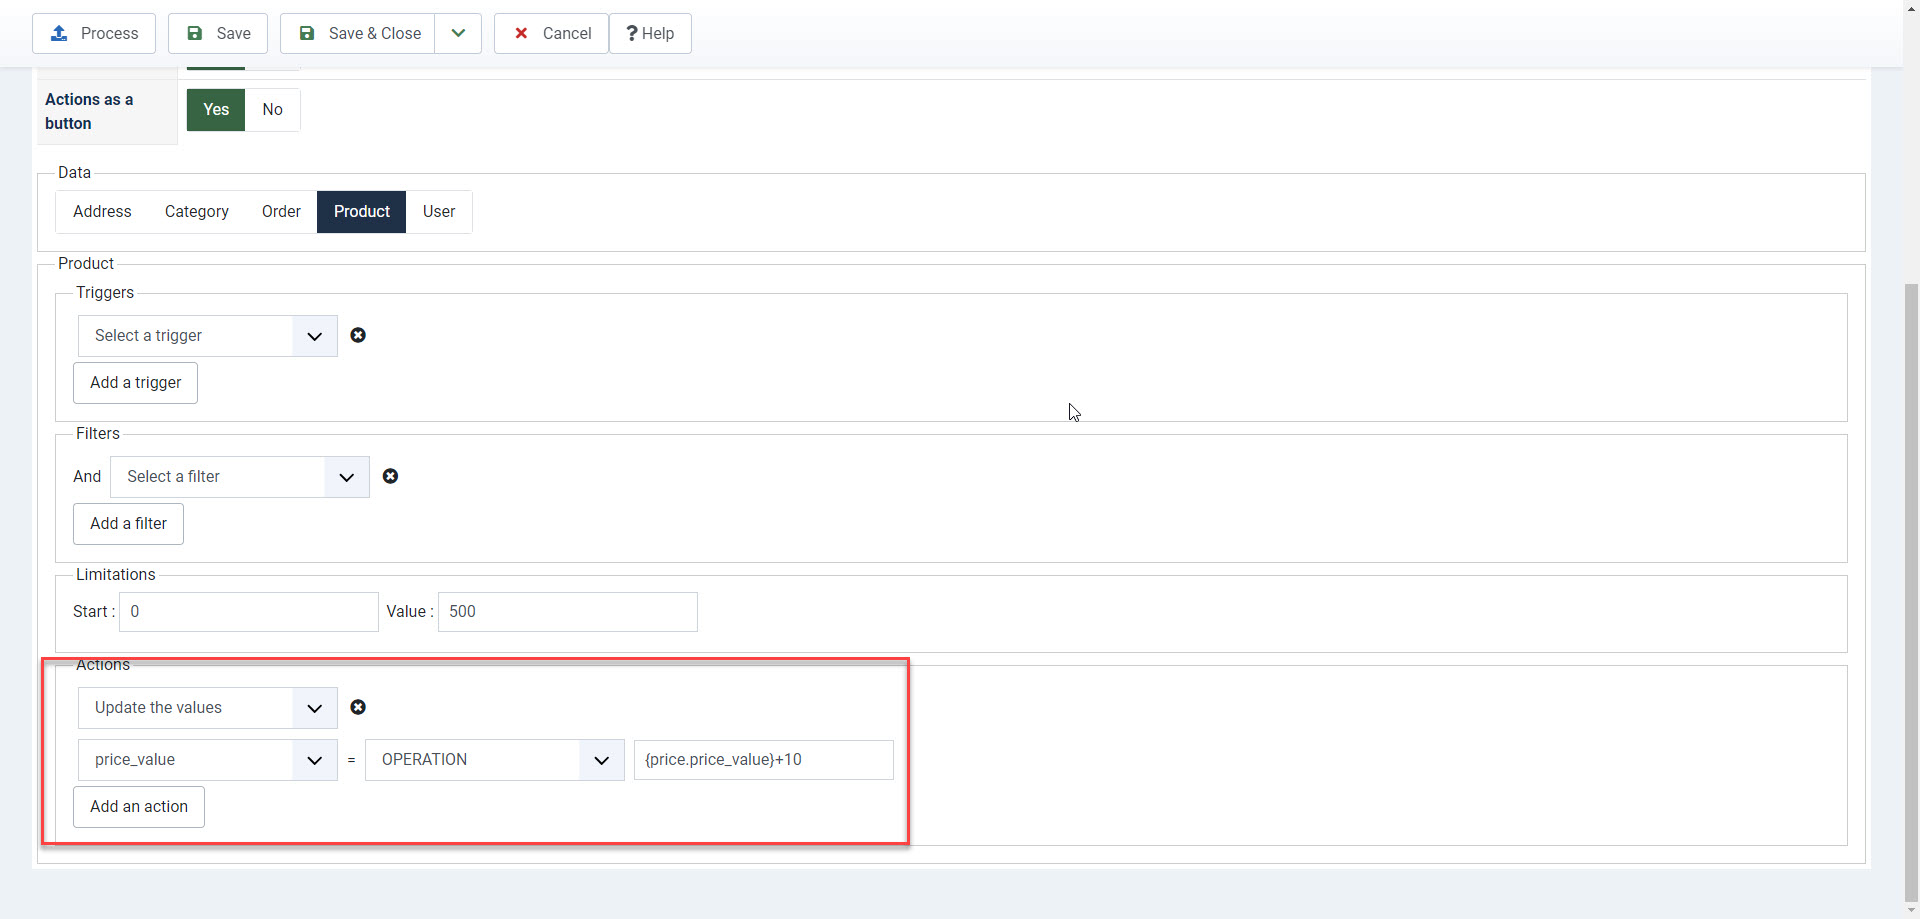Image resolution: width=1920 pixels, height=919 pixels.
Task: Click Add a filter
Action: (x=129, y=524)
